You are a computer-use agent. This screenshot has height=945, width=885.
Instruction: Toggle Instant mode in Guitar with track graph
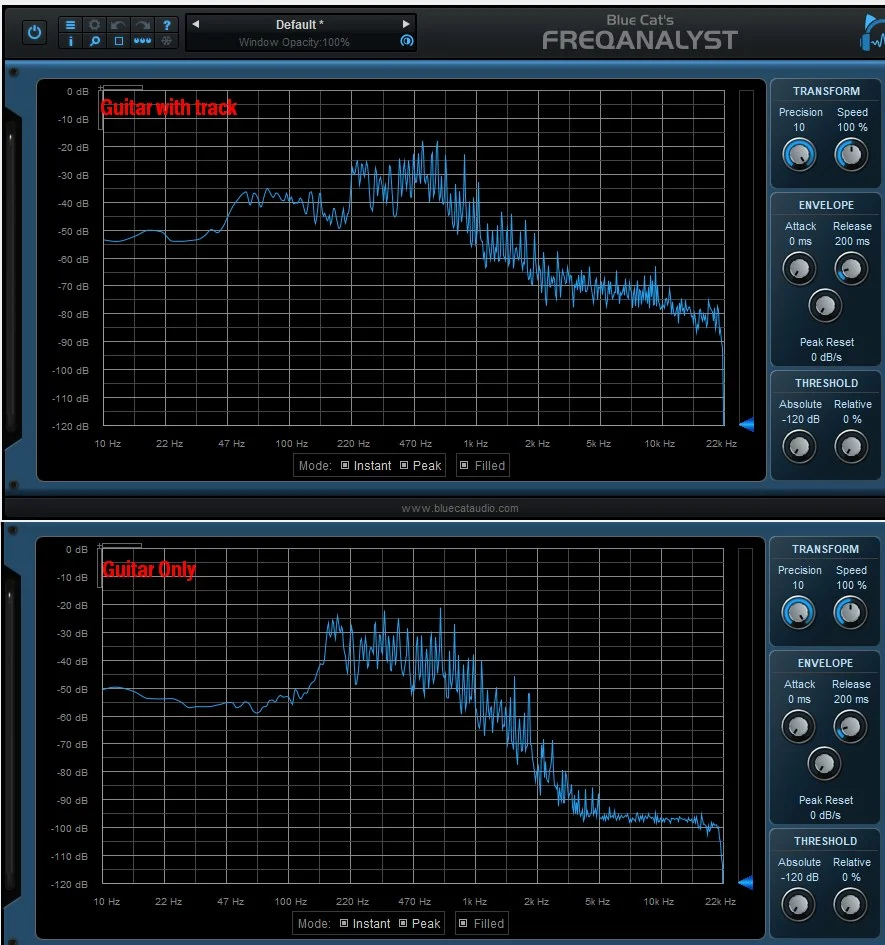tap(366, 465)
